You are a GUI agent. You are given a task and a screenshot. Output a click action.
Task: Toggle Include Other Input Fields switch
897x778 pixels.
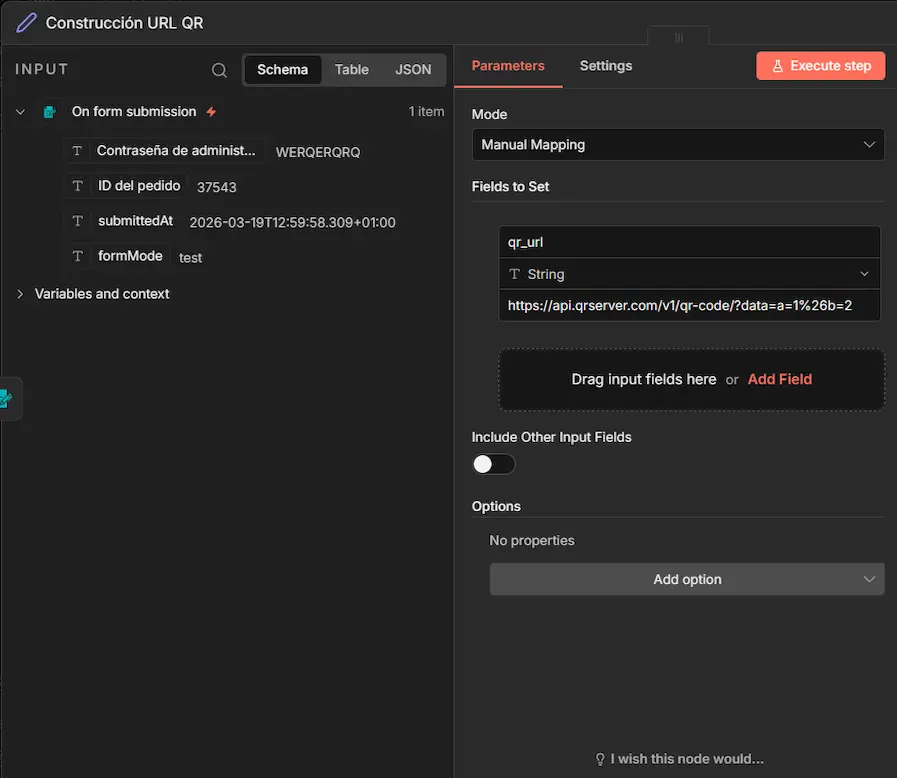pos(493,464)
